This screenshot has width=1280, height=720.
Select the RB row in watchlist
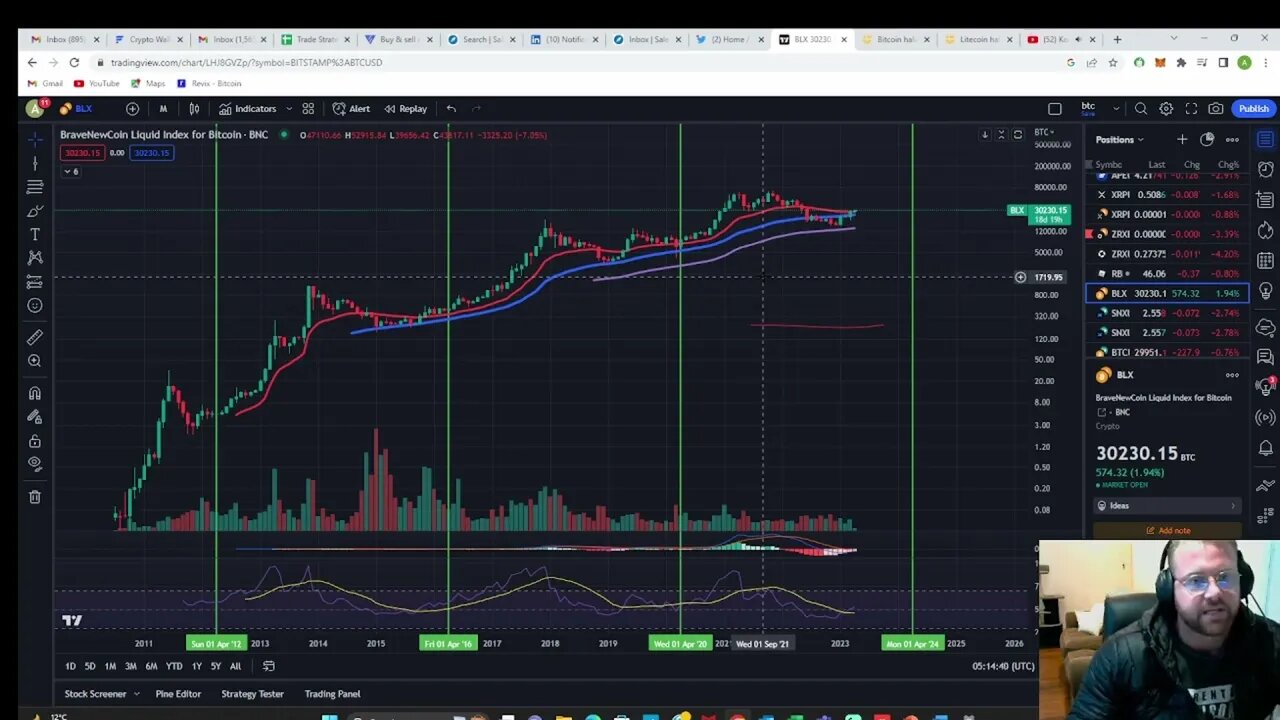pos(1167,273)
